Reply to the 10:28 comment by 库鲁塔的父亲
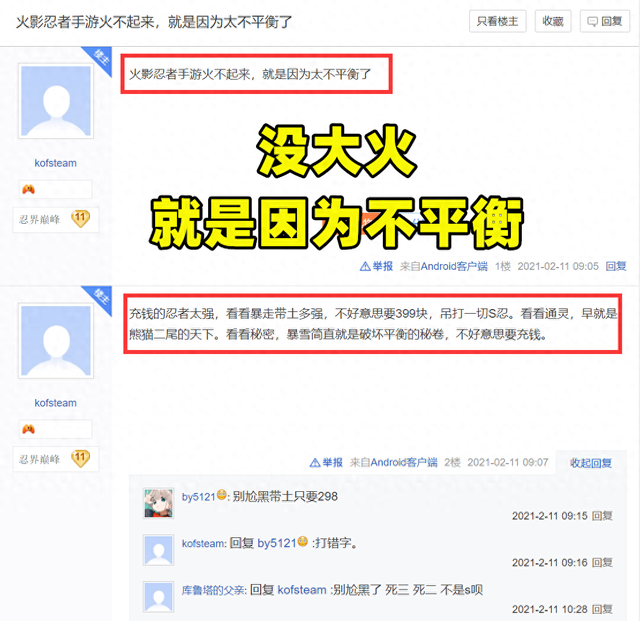 pyautogui.click(x=602, y=609)
